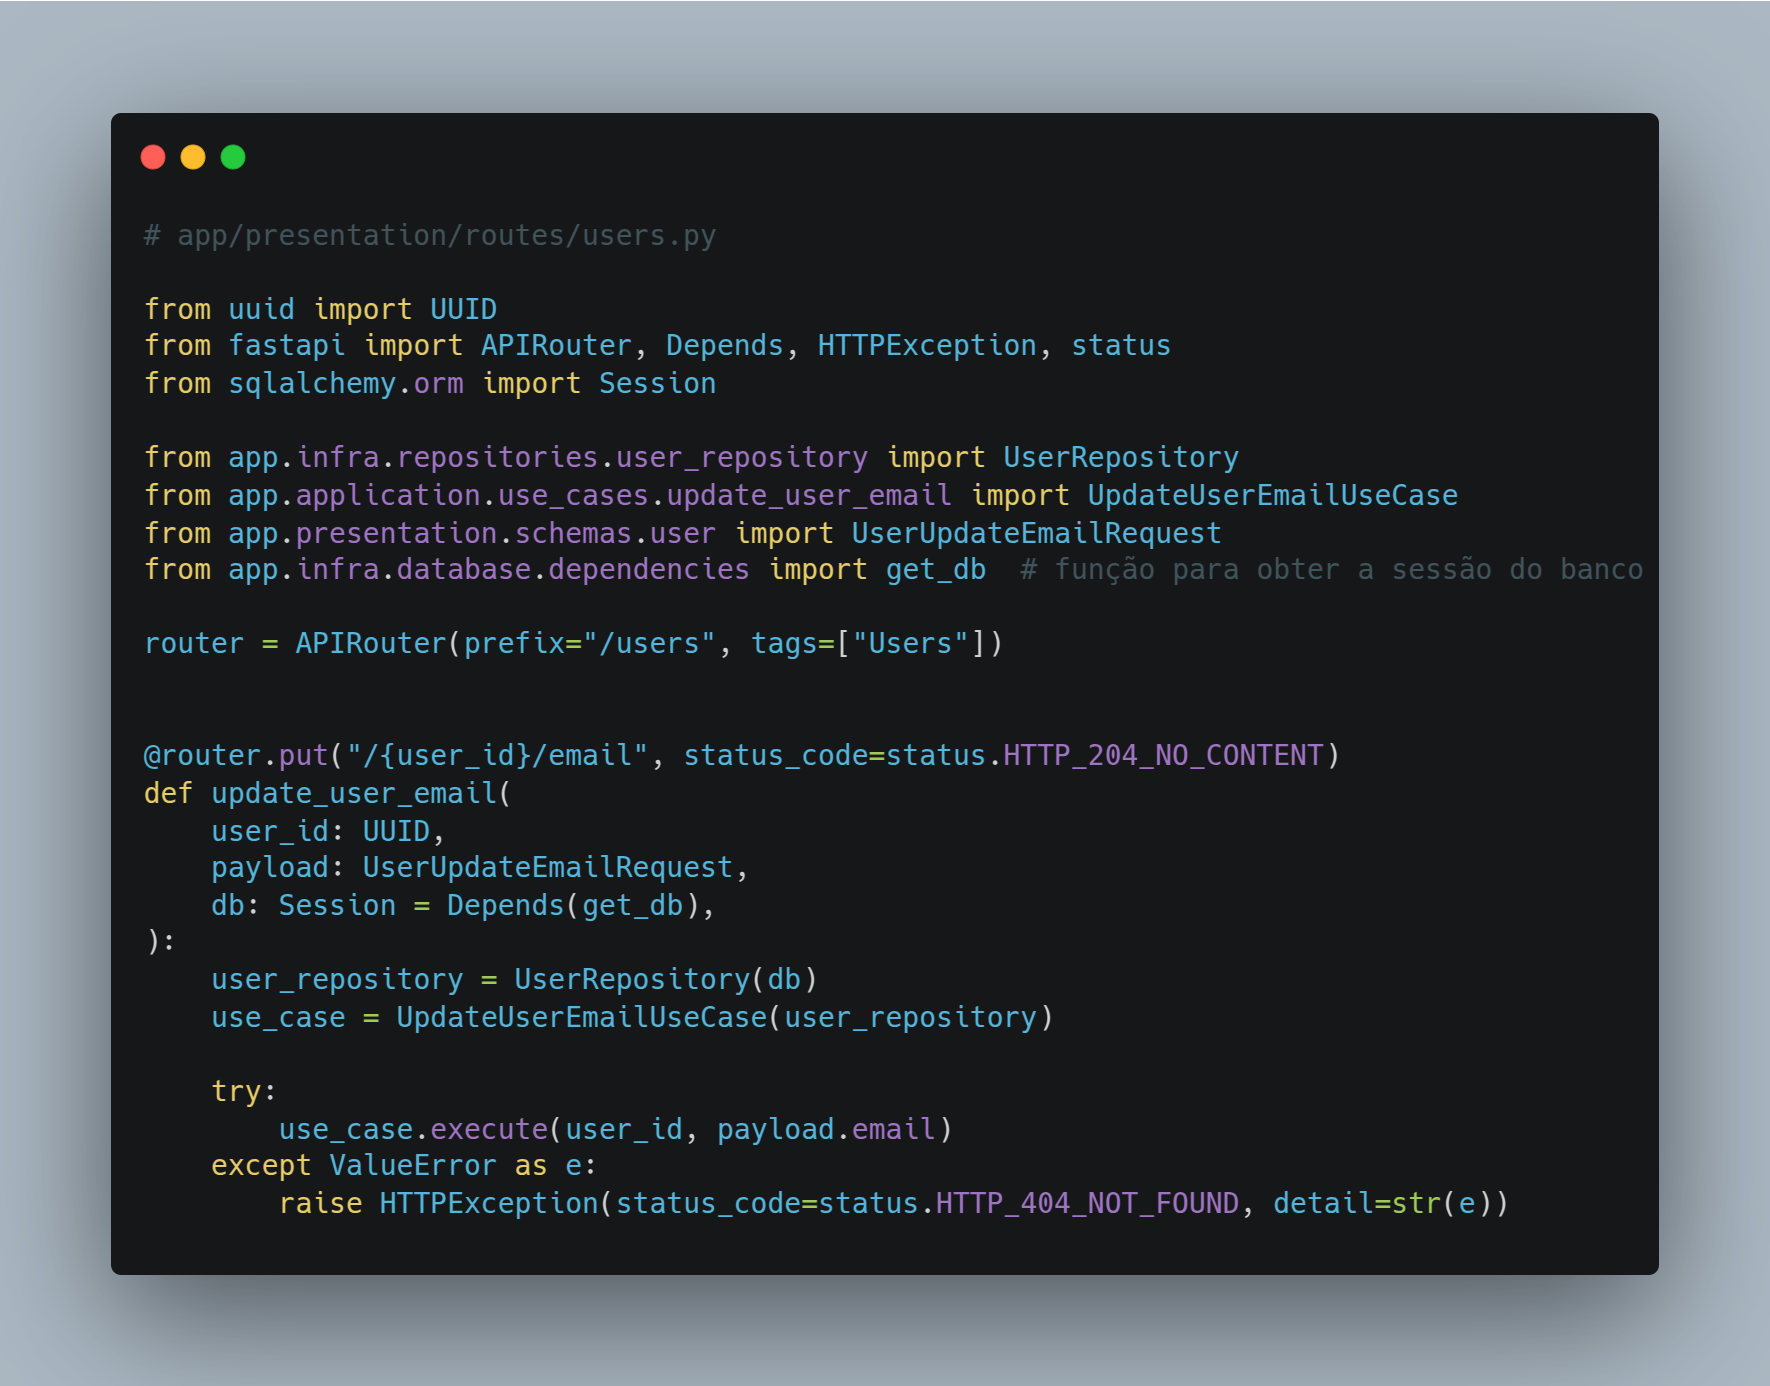This screenshot has width=1770, height=1386.
Task: Click the green maximize dot
Action: tap(233, 157)
